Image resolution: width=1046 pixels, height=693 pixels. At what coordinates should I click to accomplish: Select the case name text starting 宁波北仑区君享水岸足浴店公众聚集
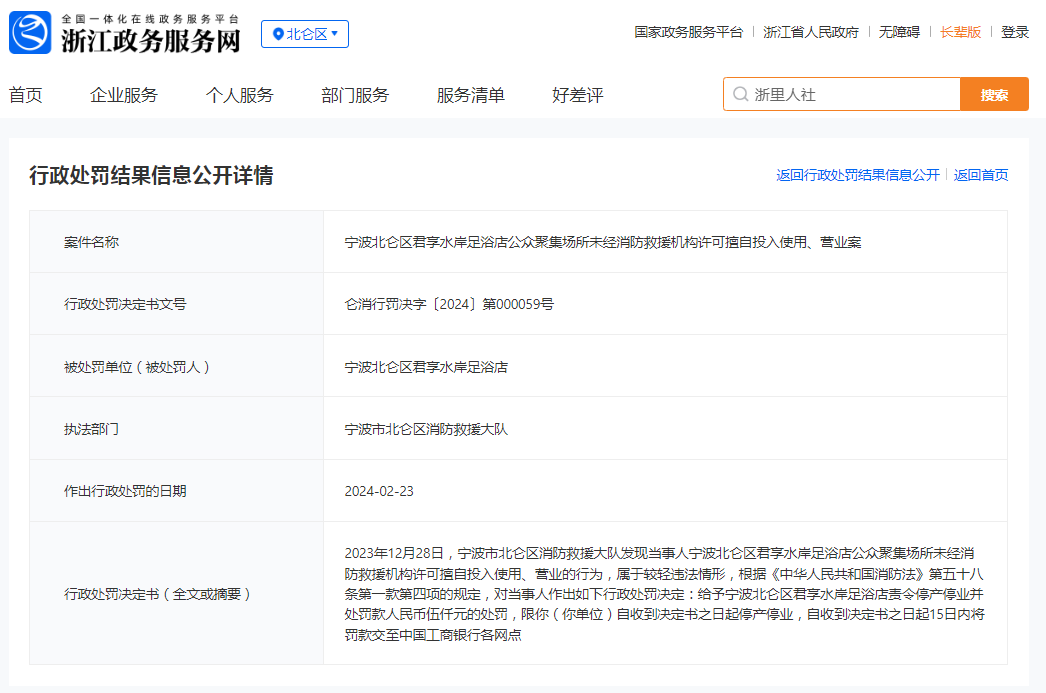point(603,242)
